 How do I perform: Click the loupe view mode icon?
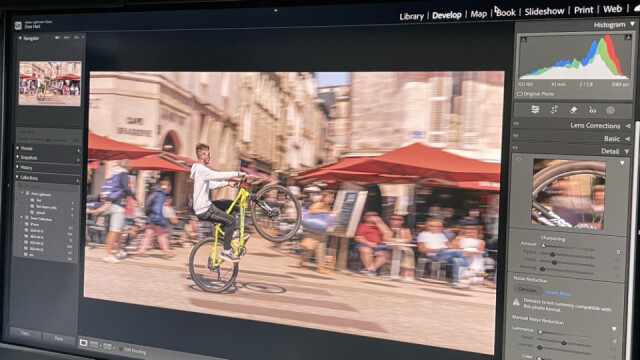(x=83, y=342)
